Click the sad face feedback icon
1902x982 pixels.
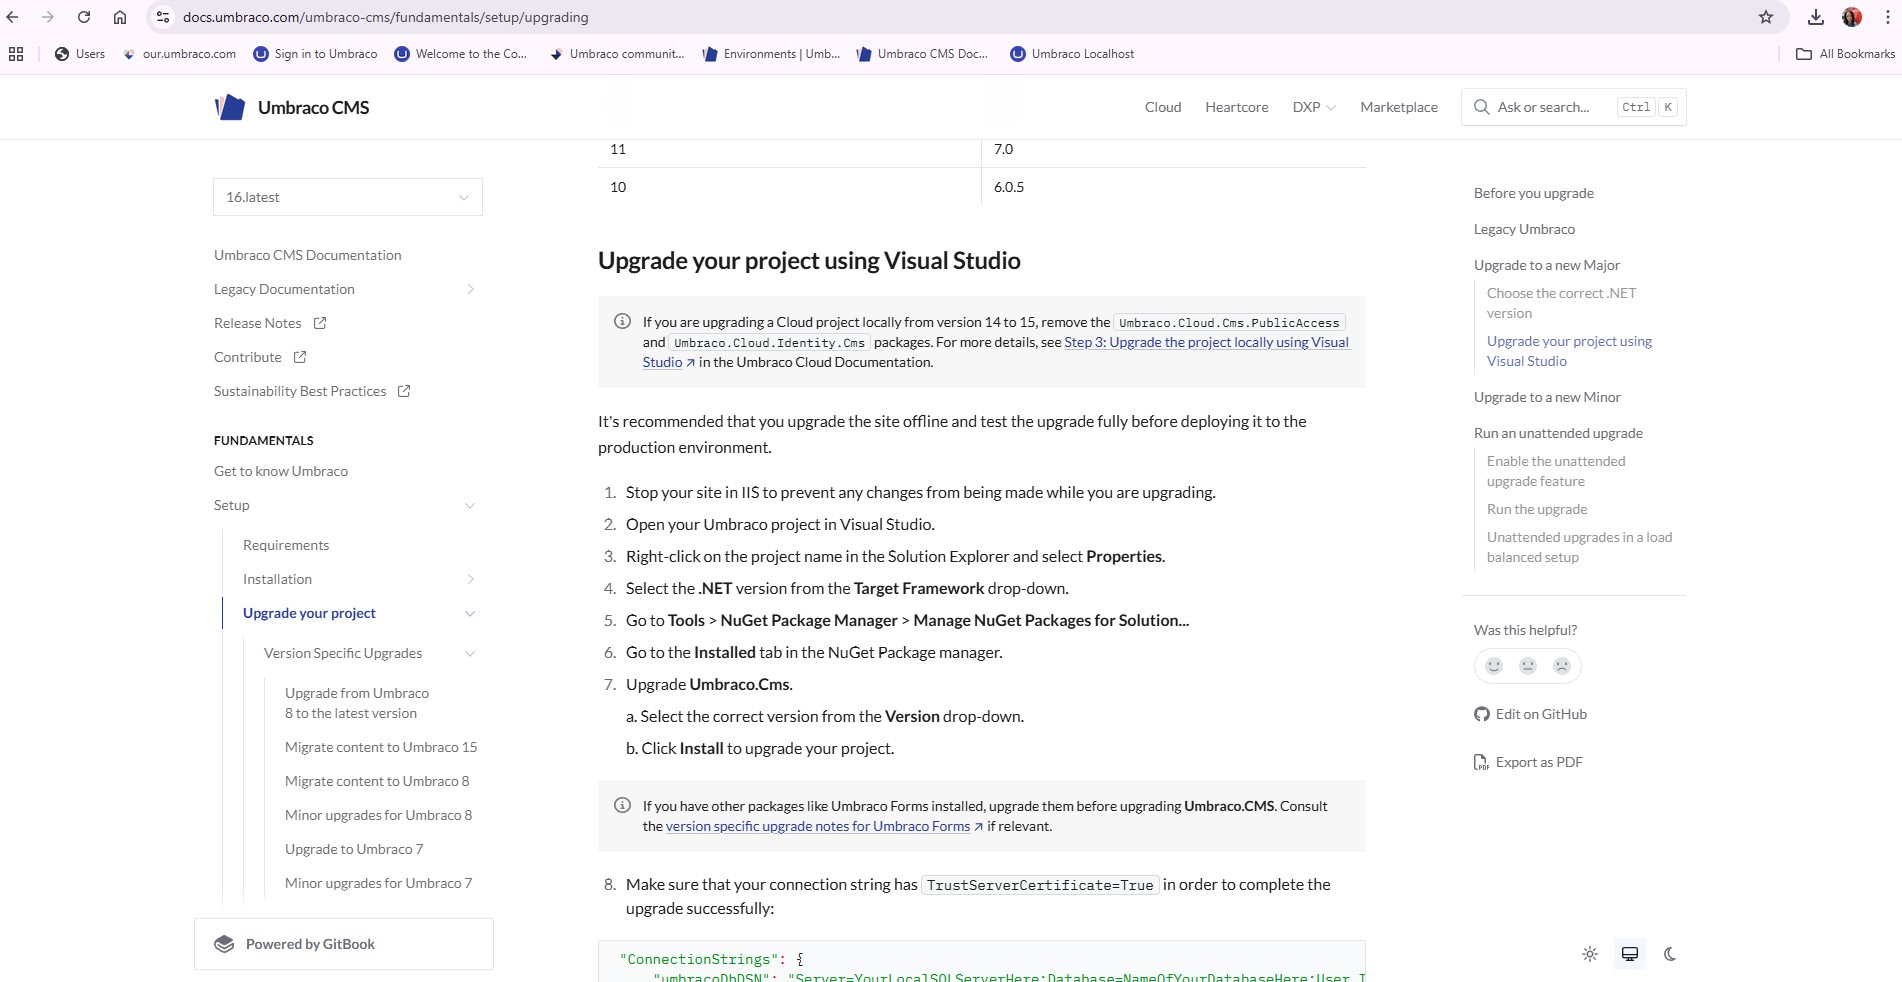[x=1562, y=666]
